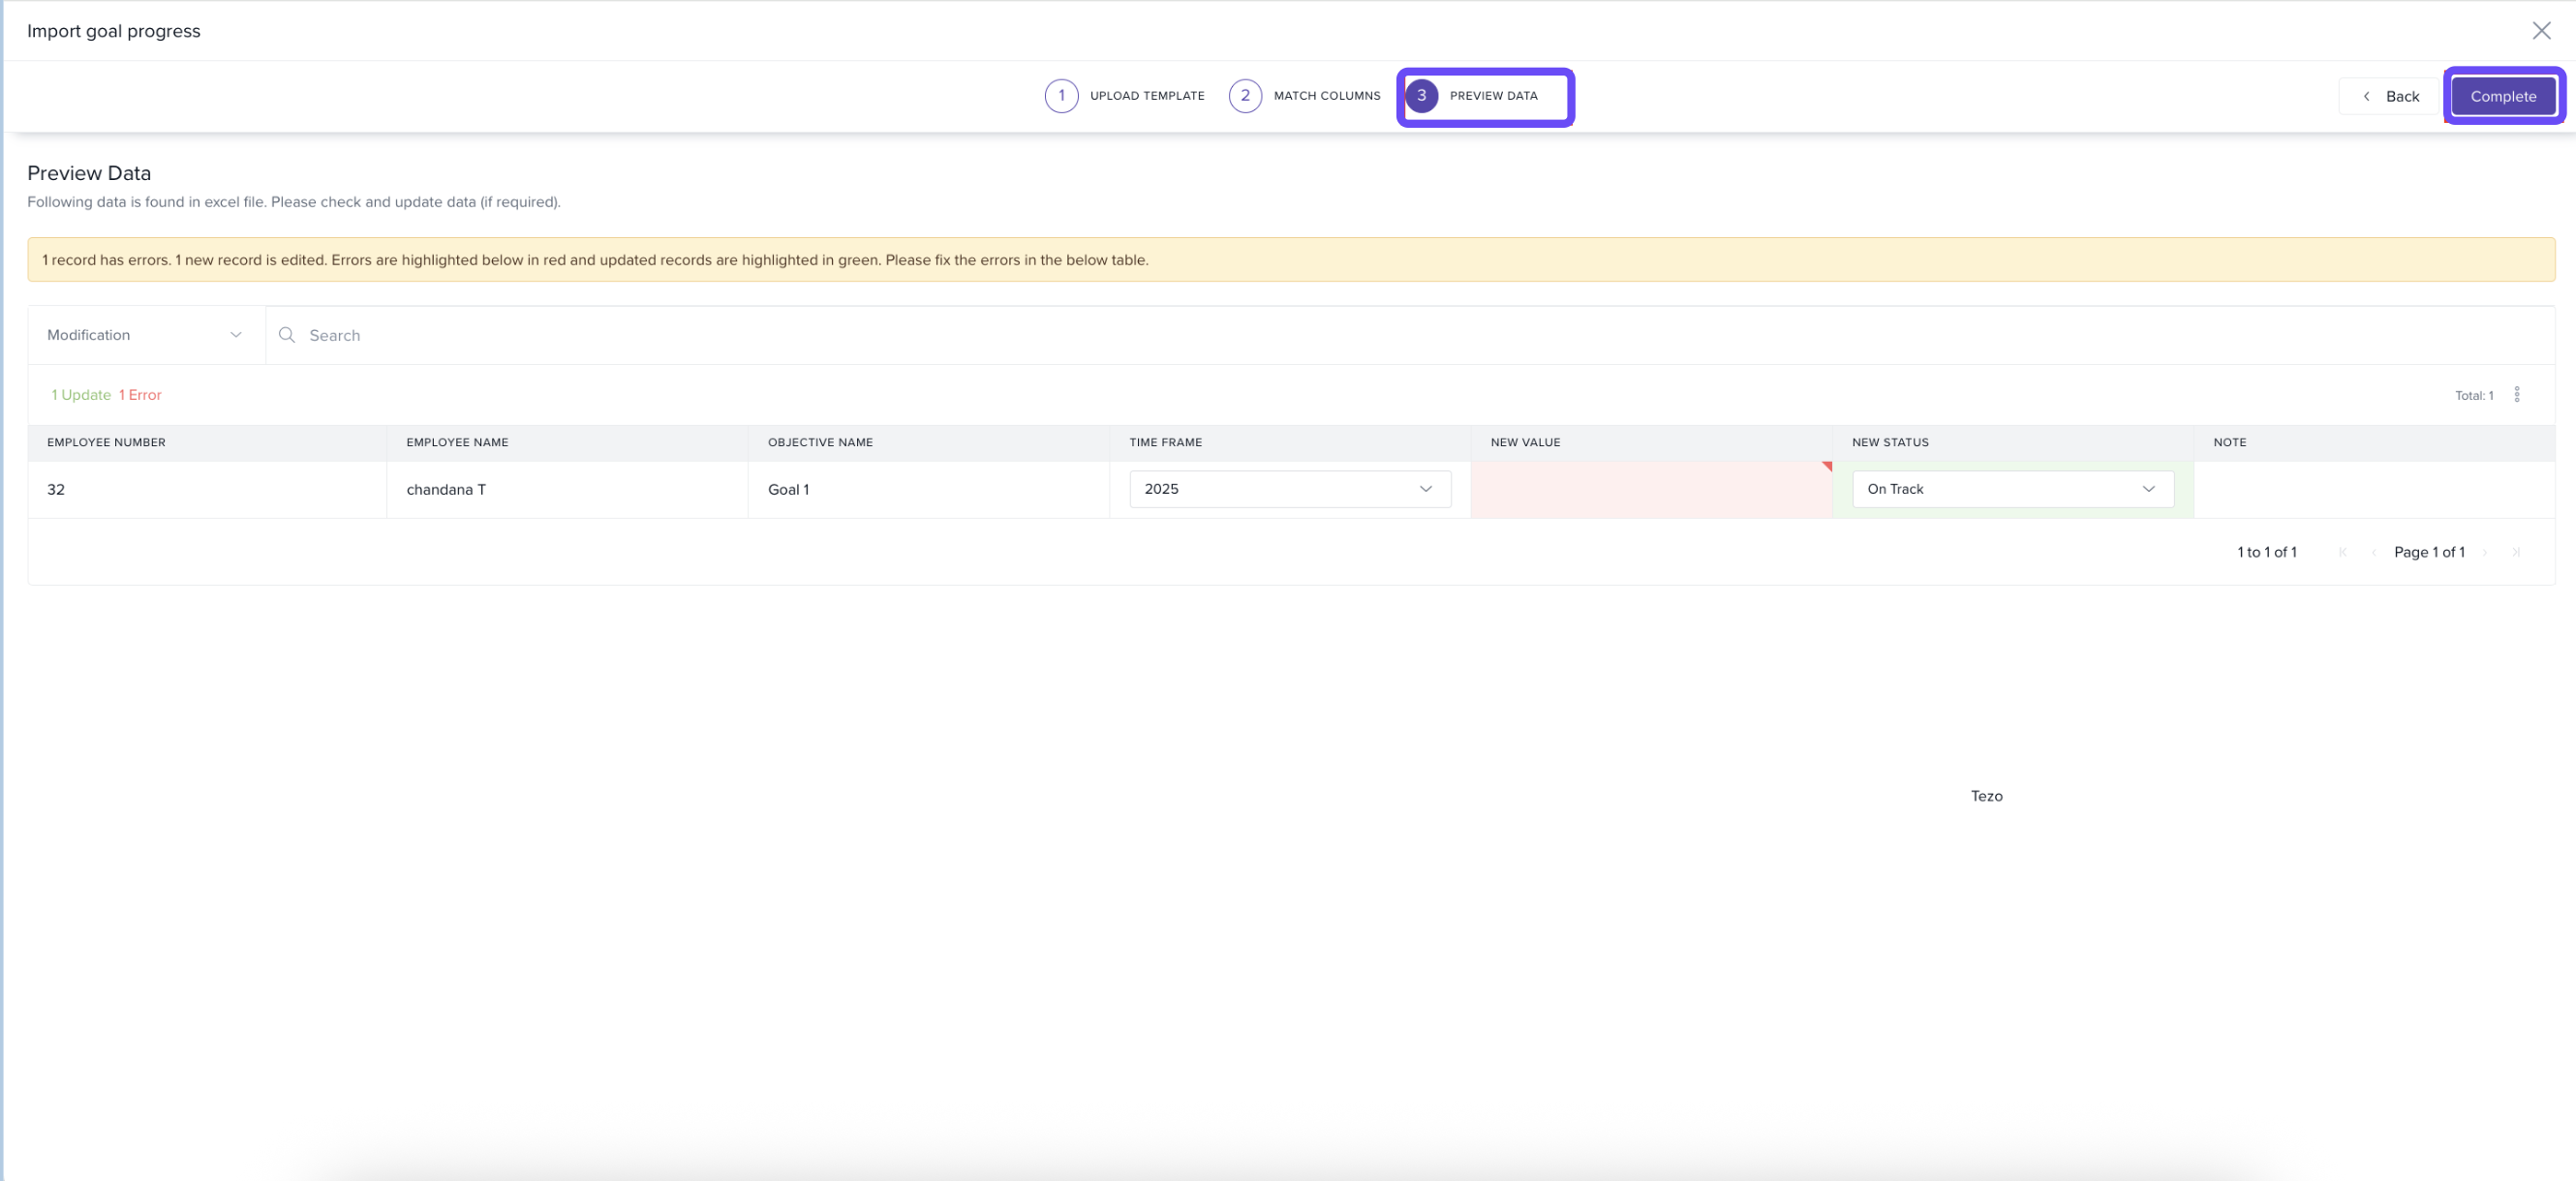Click the Back button

point(2390,97)
